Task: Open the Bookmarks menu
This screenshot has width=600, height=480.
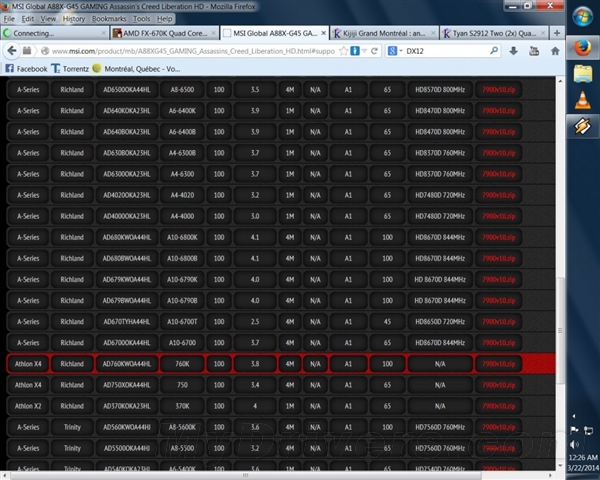Action: click(109, 19)
